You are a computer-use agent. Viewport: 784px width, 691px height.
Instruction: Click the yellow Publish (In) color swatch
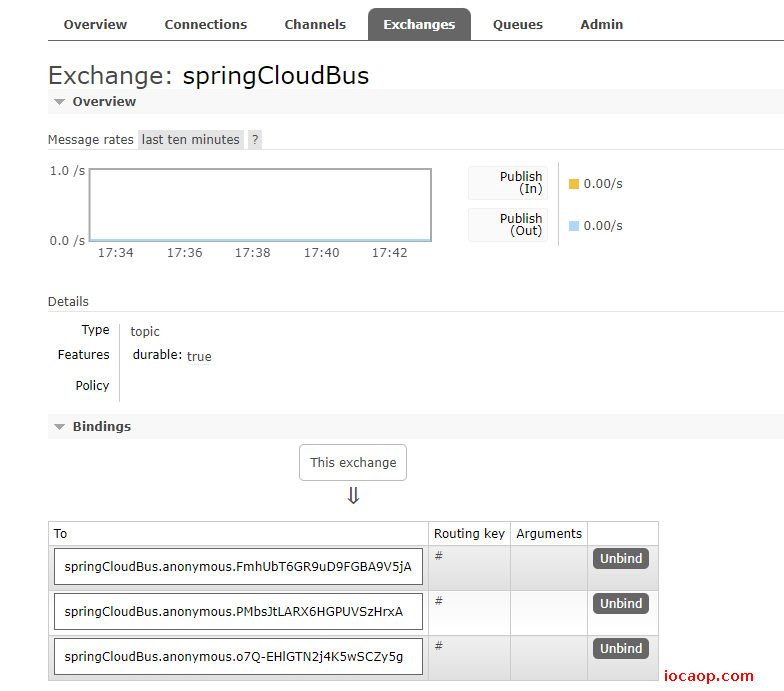pos(574,184)
